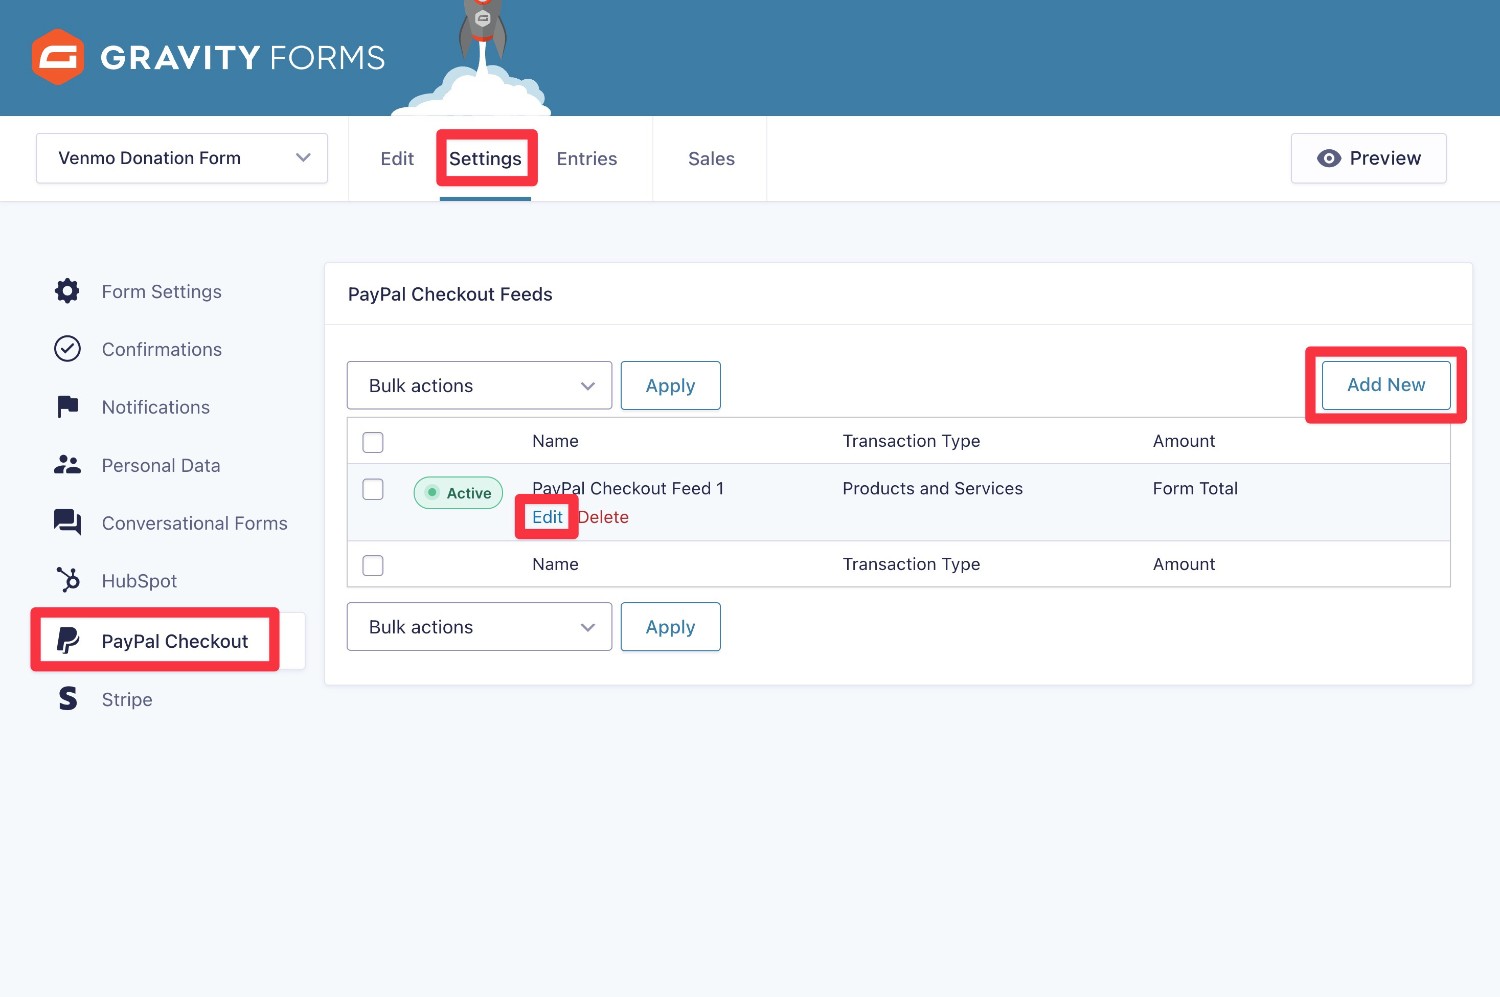This screenshot has height=997, width=1500.
Task: Click the PayPal logo icon in the sidebar
Action: [67, 640]
